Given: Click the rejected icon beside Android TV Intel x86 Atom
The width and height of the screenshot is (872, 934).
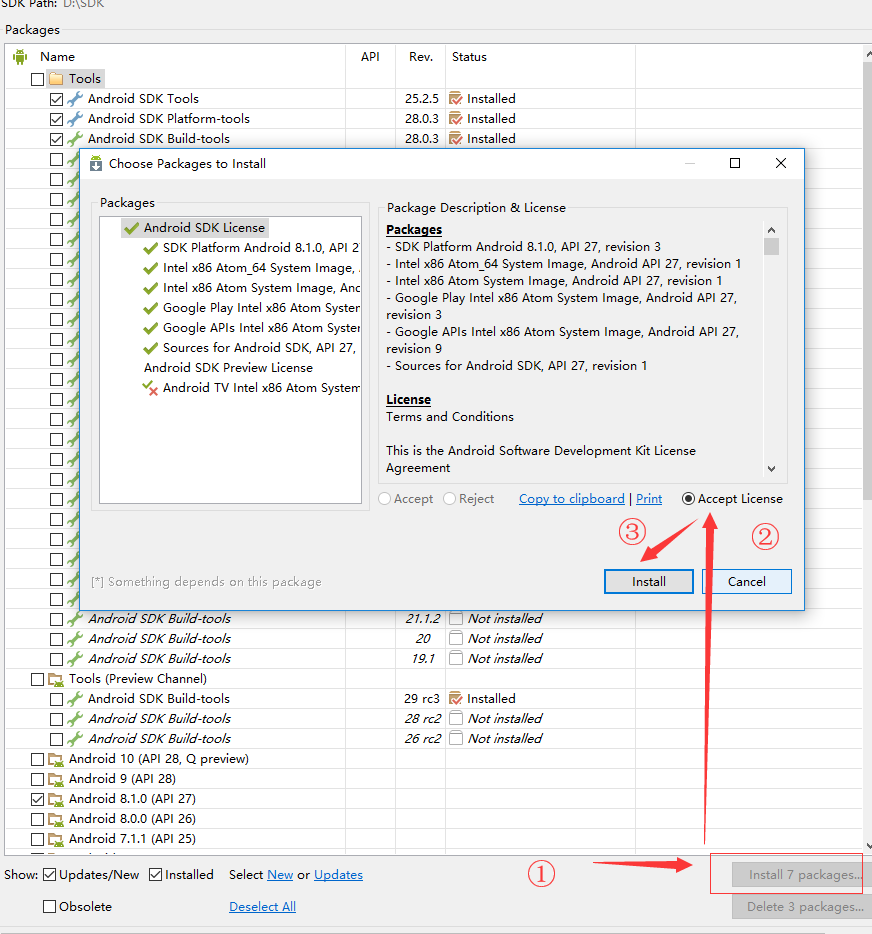Looking at the screenshot, I should pos(151,388).
